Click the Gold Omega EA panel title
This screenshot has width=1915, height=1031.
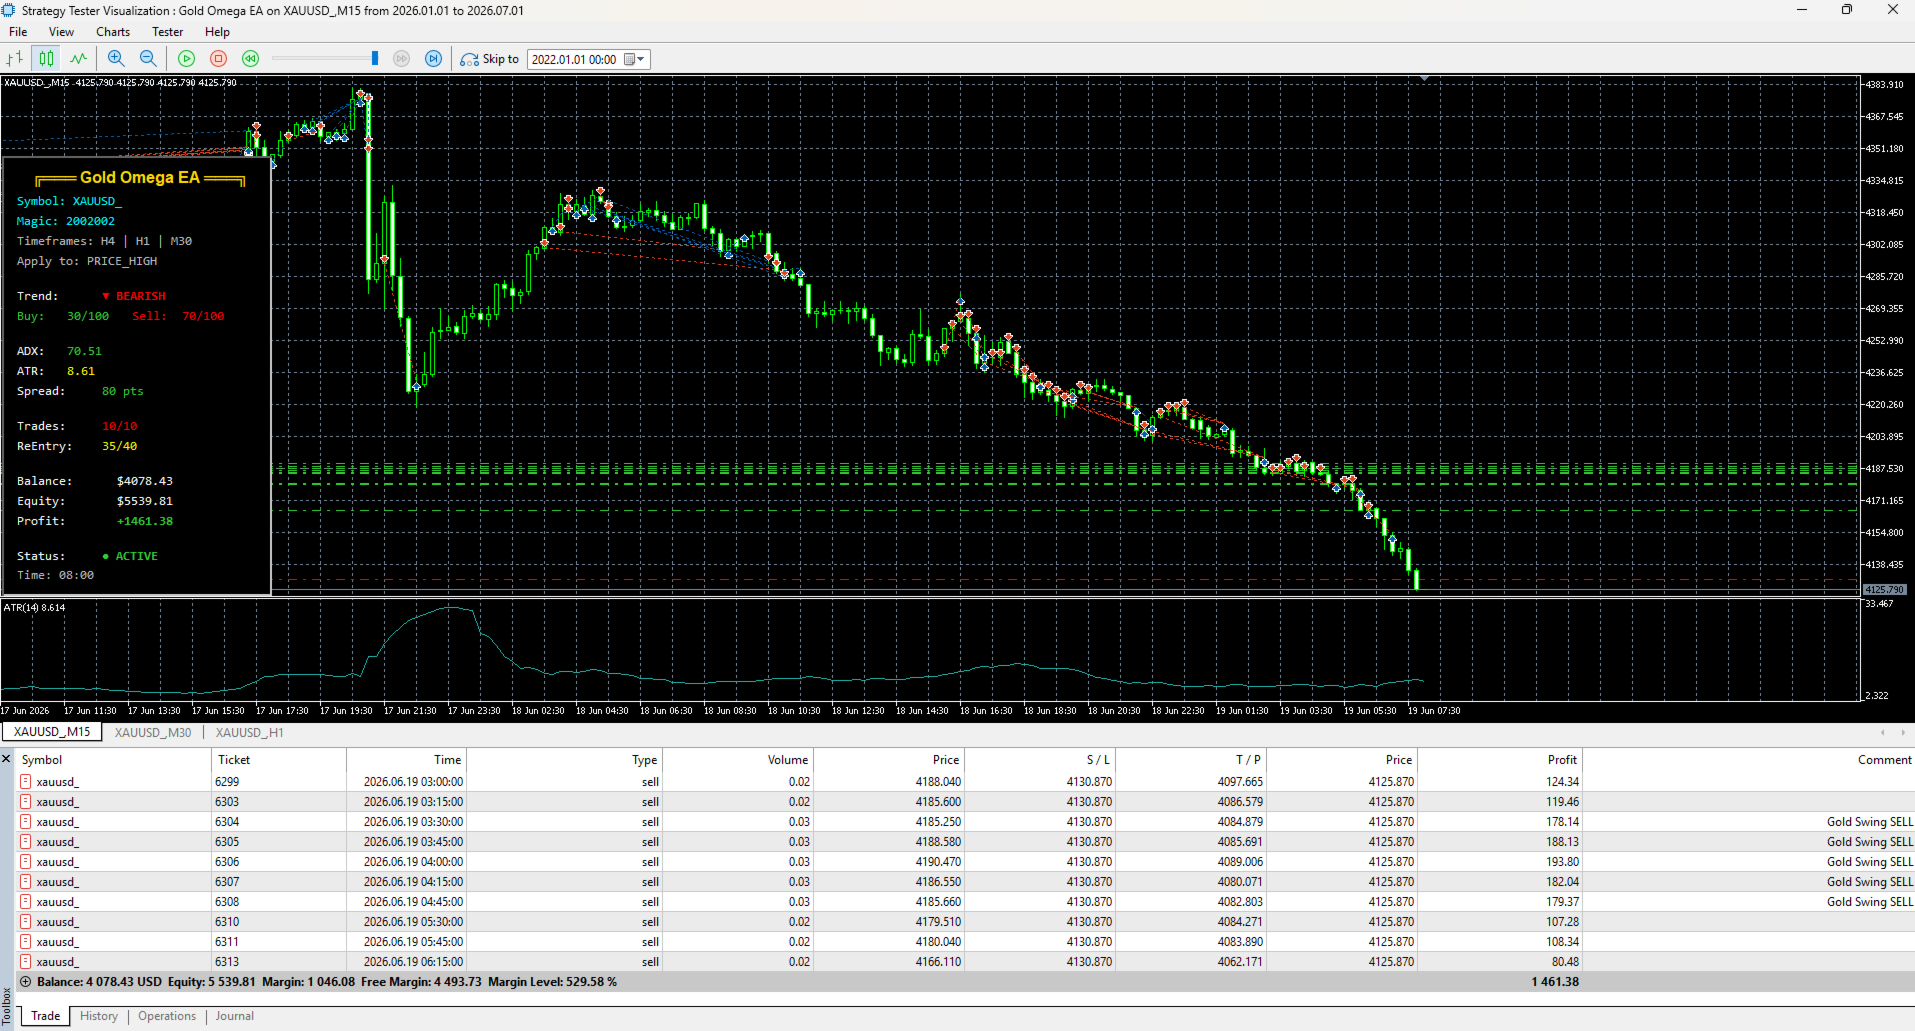[x=140, y=178]
